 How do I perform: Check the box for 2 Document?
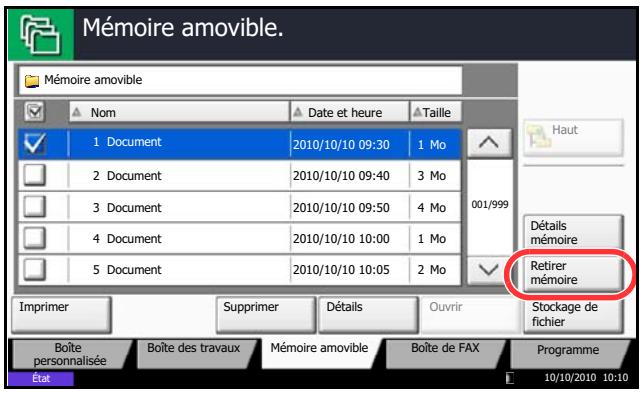pyautogui.click(x=34, y=175)
